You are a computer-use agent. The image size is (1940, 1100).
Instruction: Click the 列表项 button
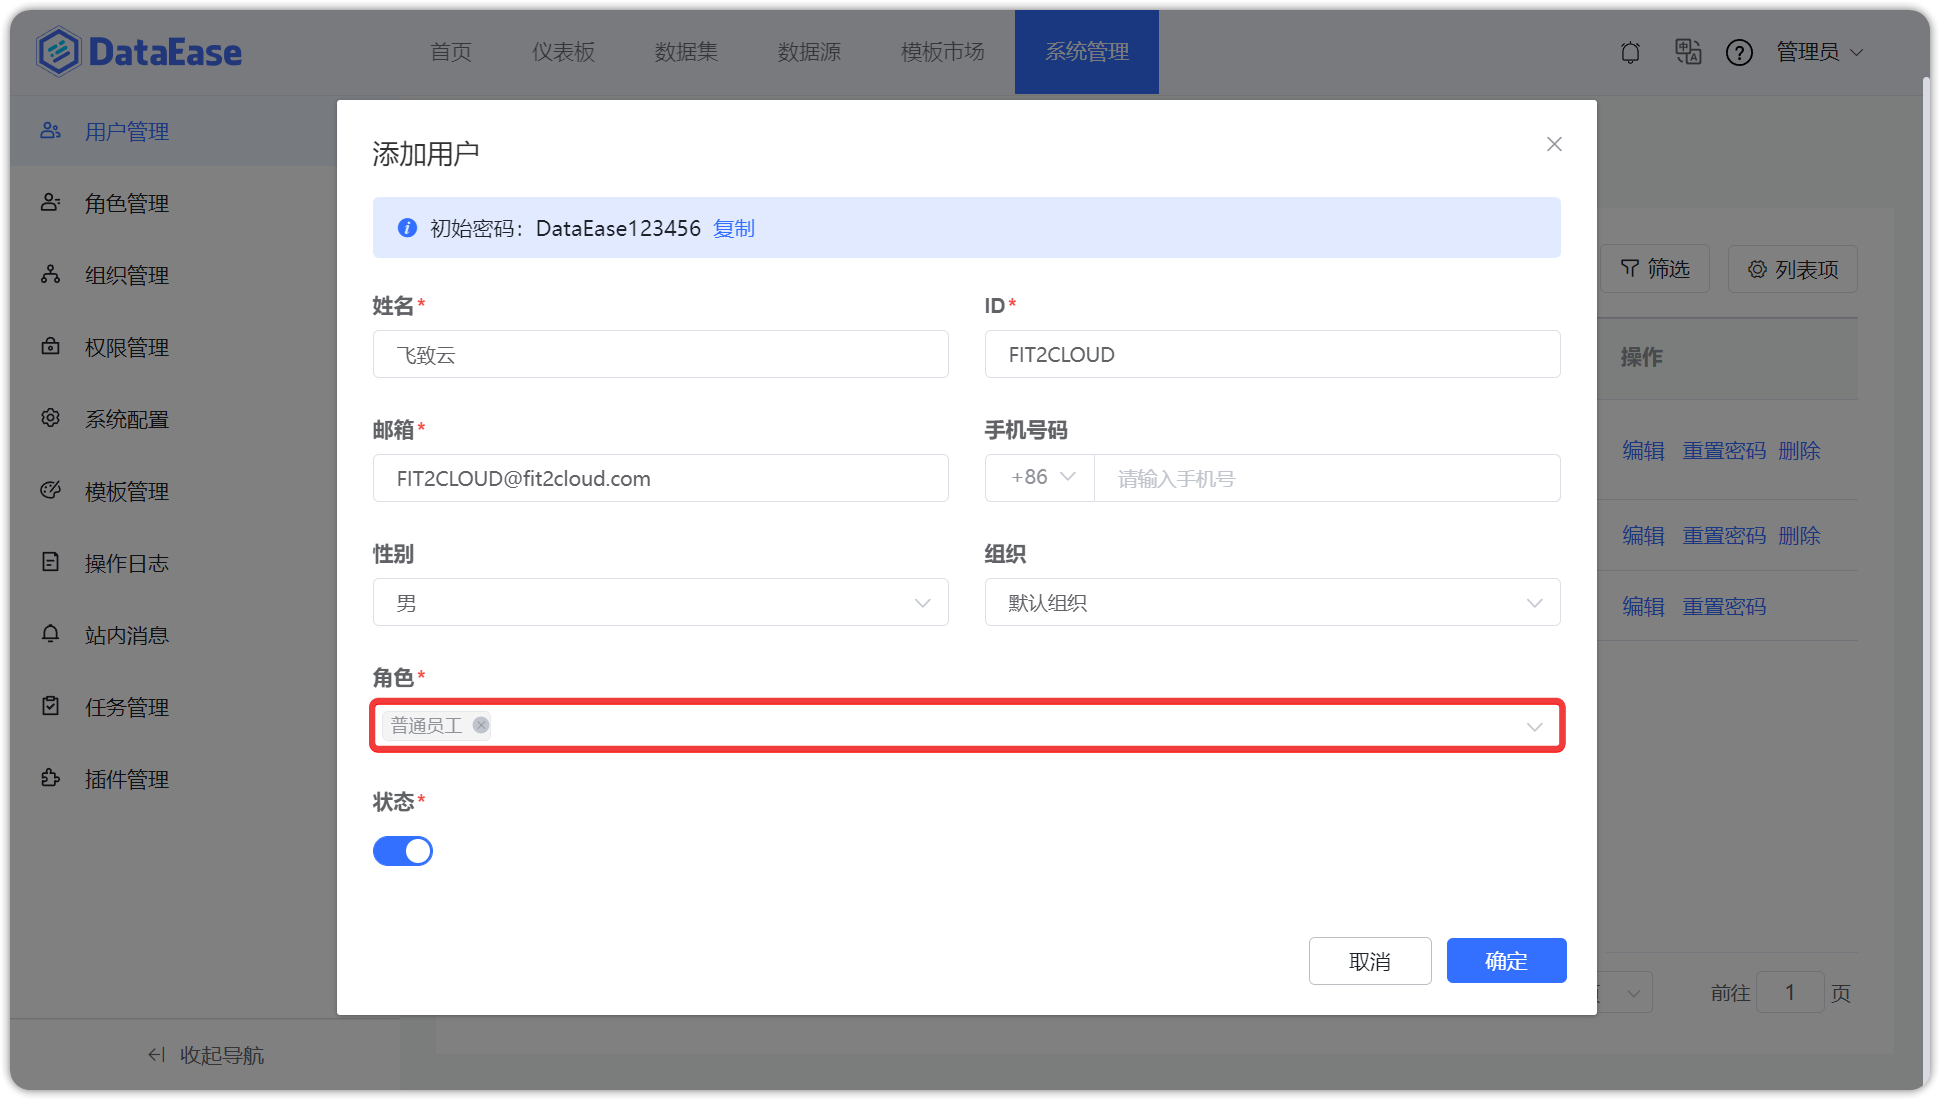1793,269
